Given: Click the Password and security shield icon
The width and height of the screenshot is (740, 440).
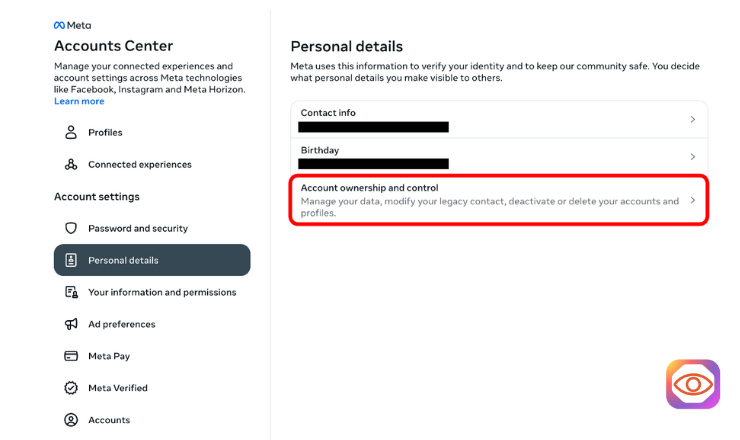Looking at the screenshot, I should click(71, 228).
